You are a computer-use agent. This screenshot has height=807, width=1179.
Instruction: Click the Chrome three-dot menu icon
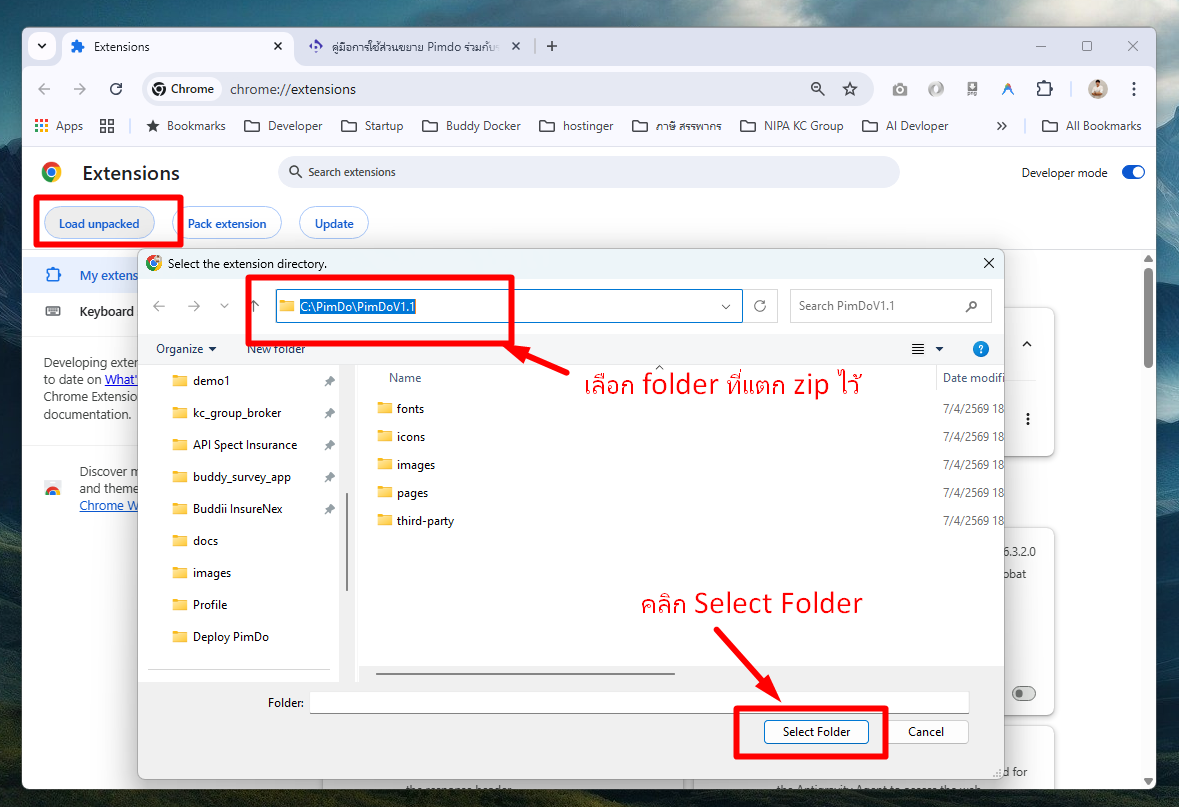pyautogui.click(x=1133, y=89)
